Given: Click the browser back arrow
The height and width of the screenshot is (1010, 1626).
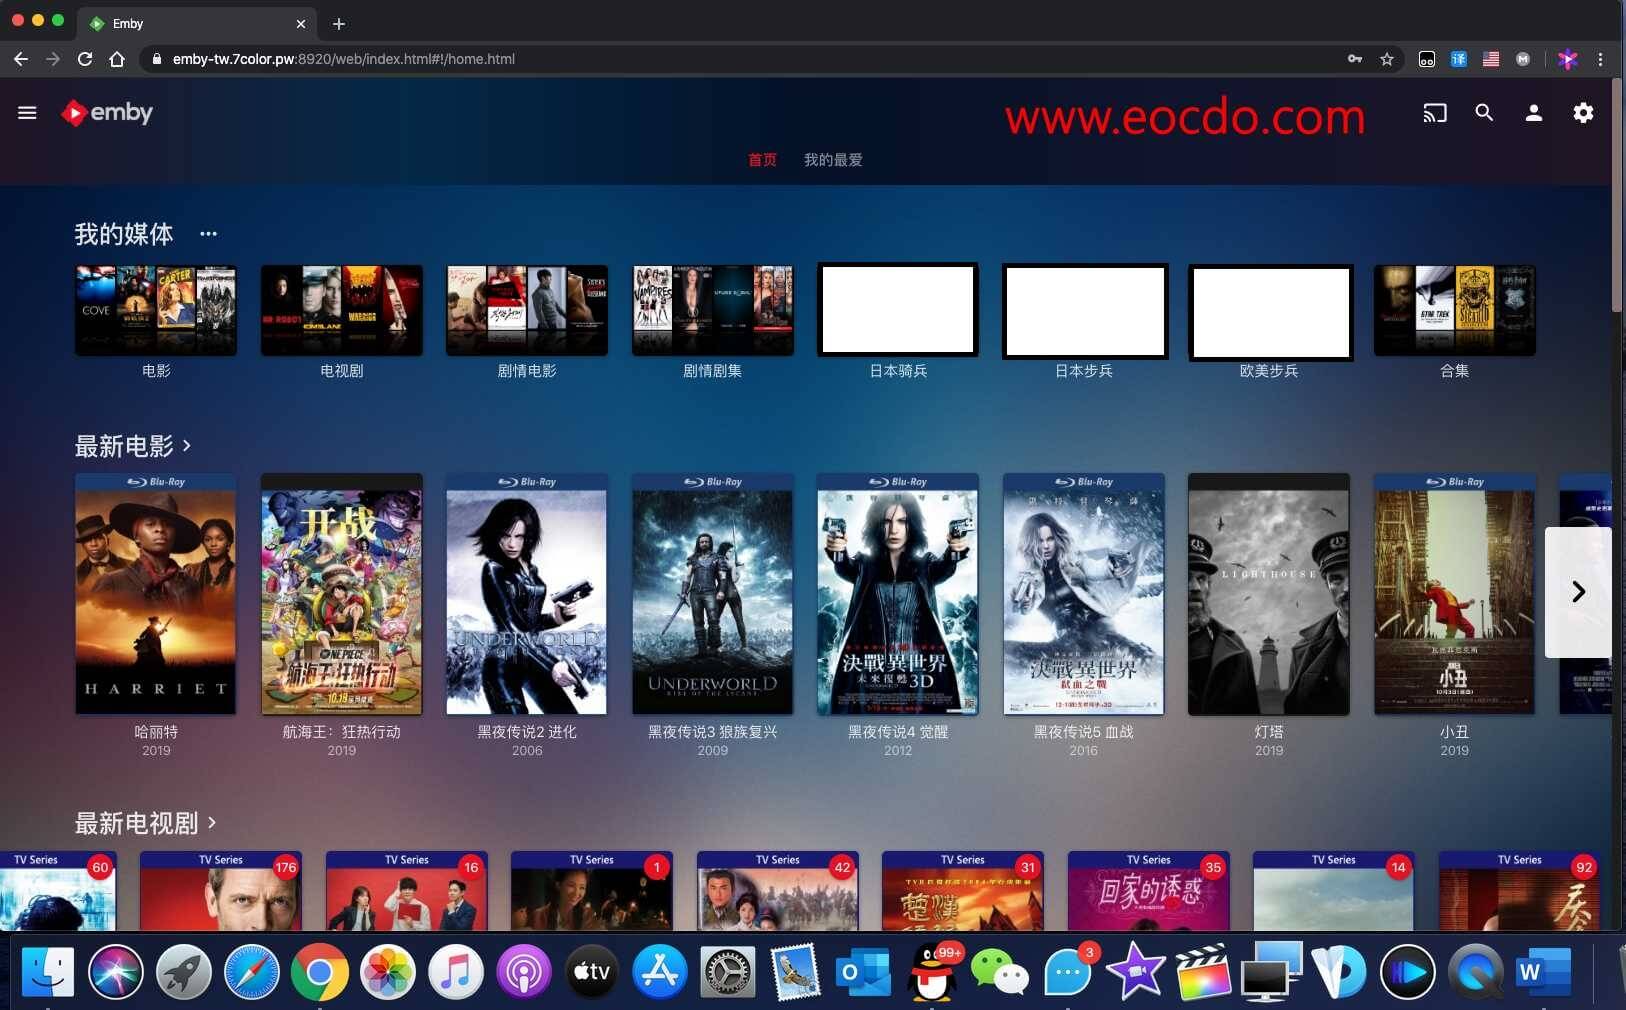Looking at the screenshot, I should pos(21,59).
